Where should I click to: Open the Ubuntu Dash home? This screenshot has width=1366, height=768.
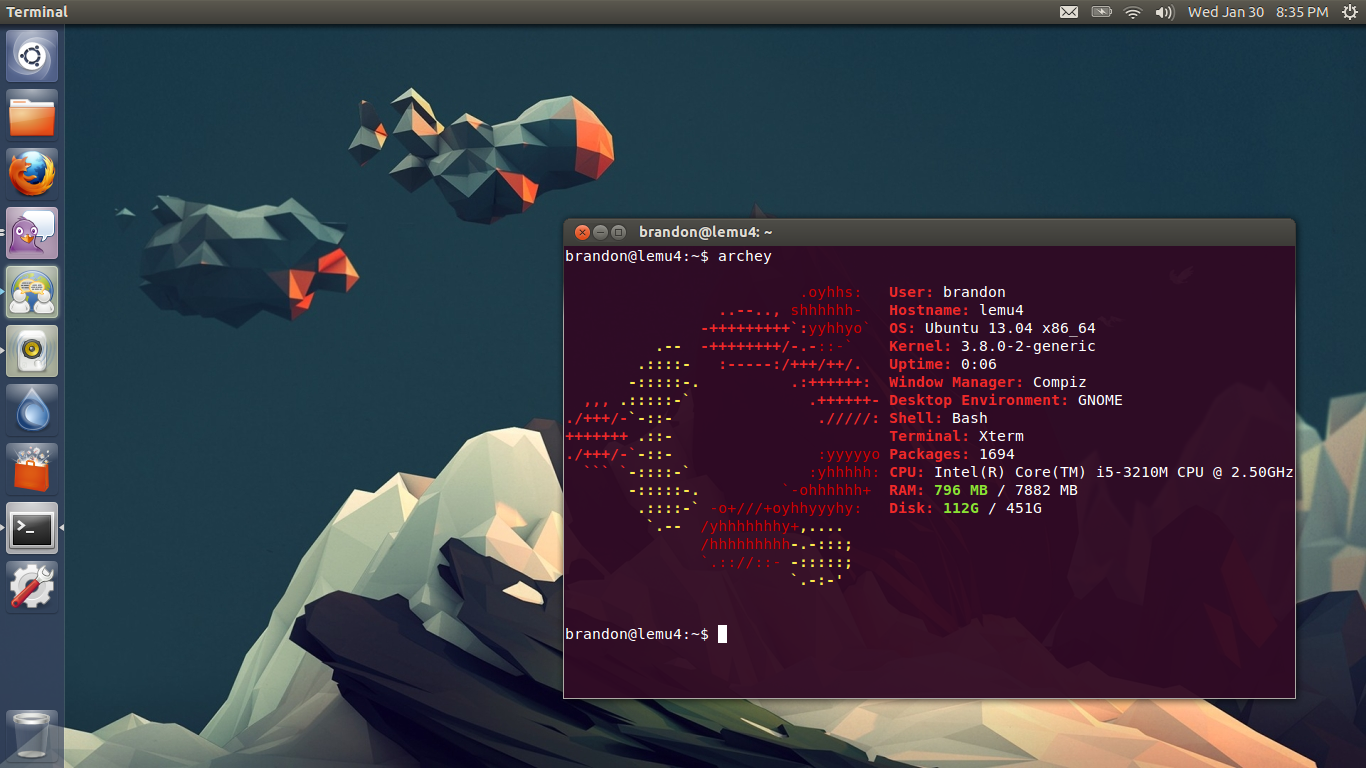point(31,55)
